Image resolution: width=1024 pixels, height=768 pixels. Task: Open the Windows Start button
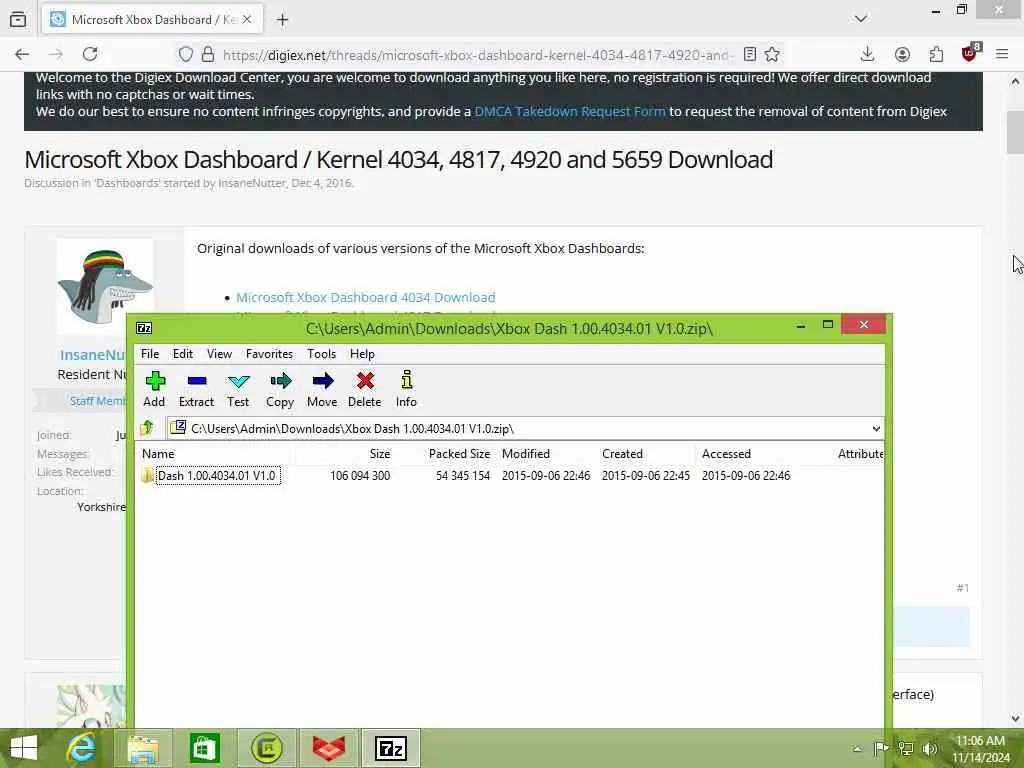click(x=24, y=748)
